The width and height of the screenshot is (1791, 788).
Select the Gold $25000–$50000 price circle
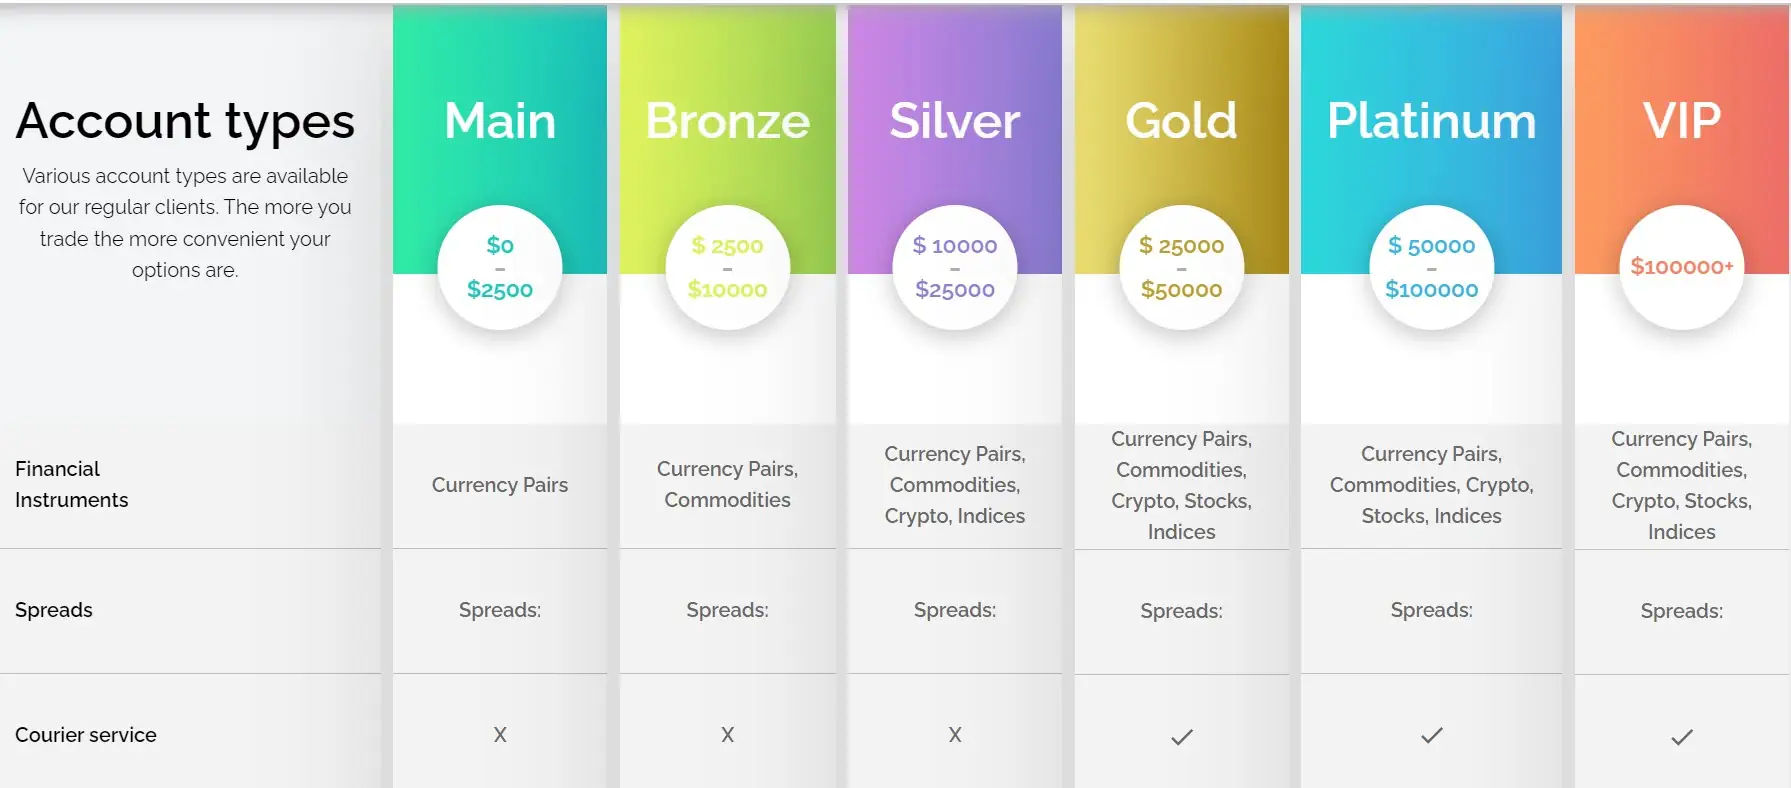(1181, 267)
